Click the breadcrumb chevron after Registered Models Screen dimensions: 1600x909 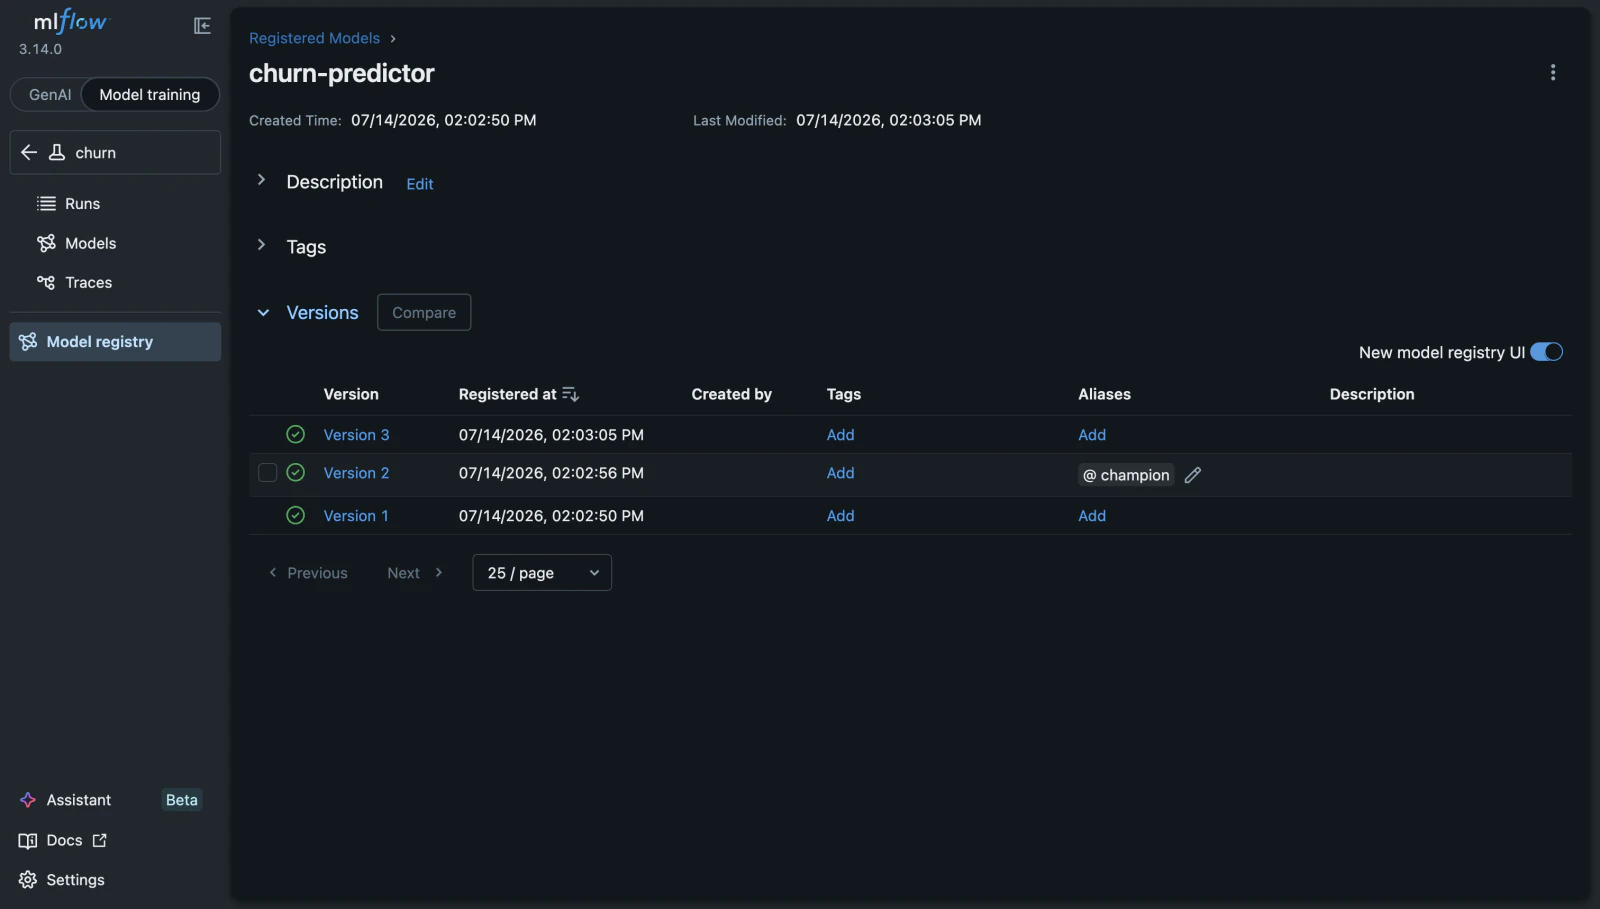point(393,38)
